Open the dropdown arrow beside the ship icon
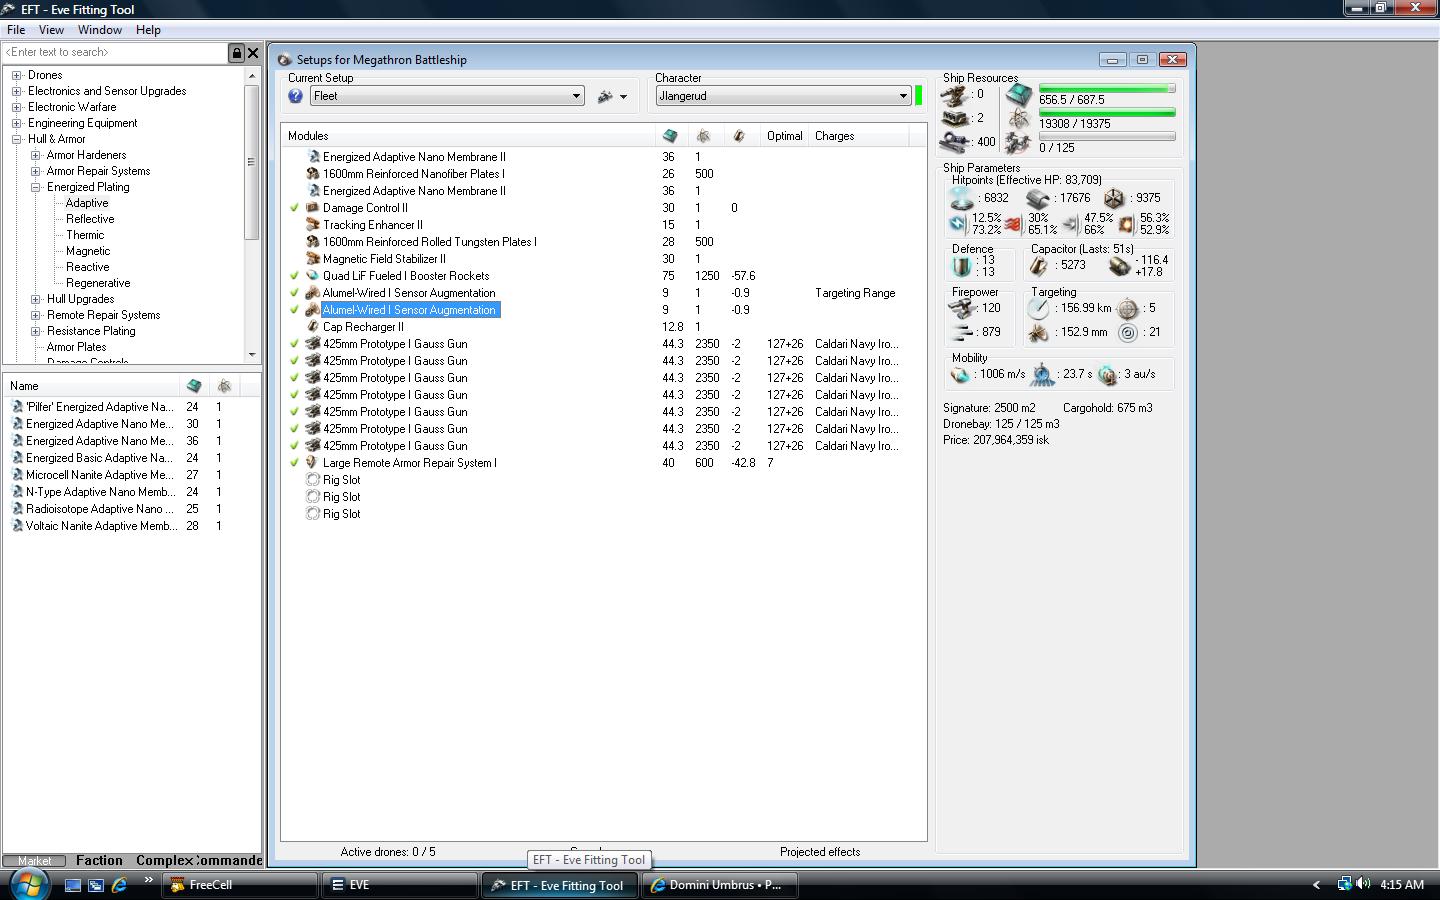This screenshot has height=900, width=1440. coord(623,97)
